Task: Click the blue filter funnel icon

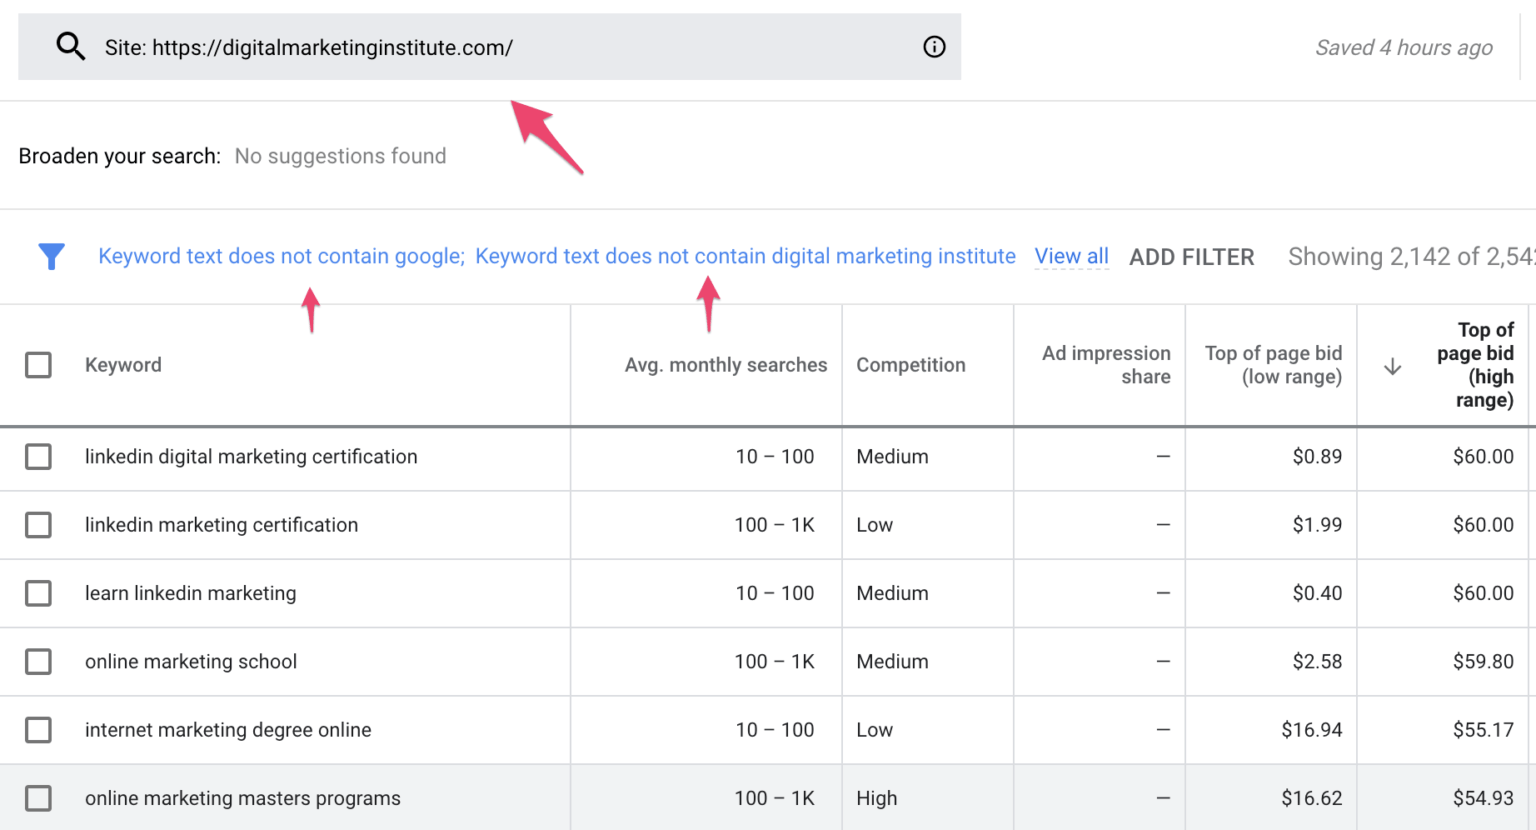Action: (x=51, y=256)
